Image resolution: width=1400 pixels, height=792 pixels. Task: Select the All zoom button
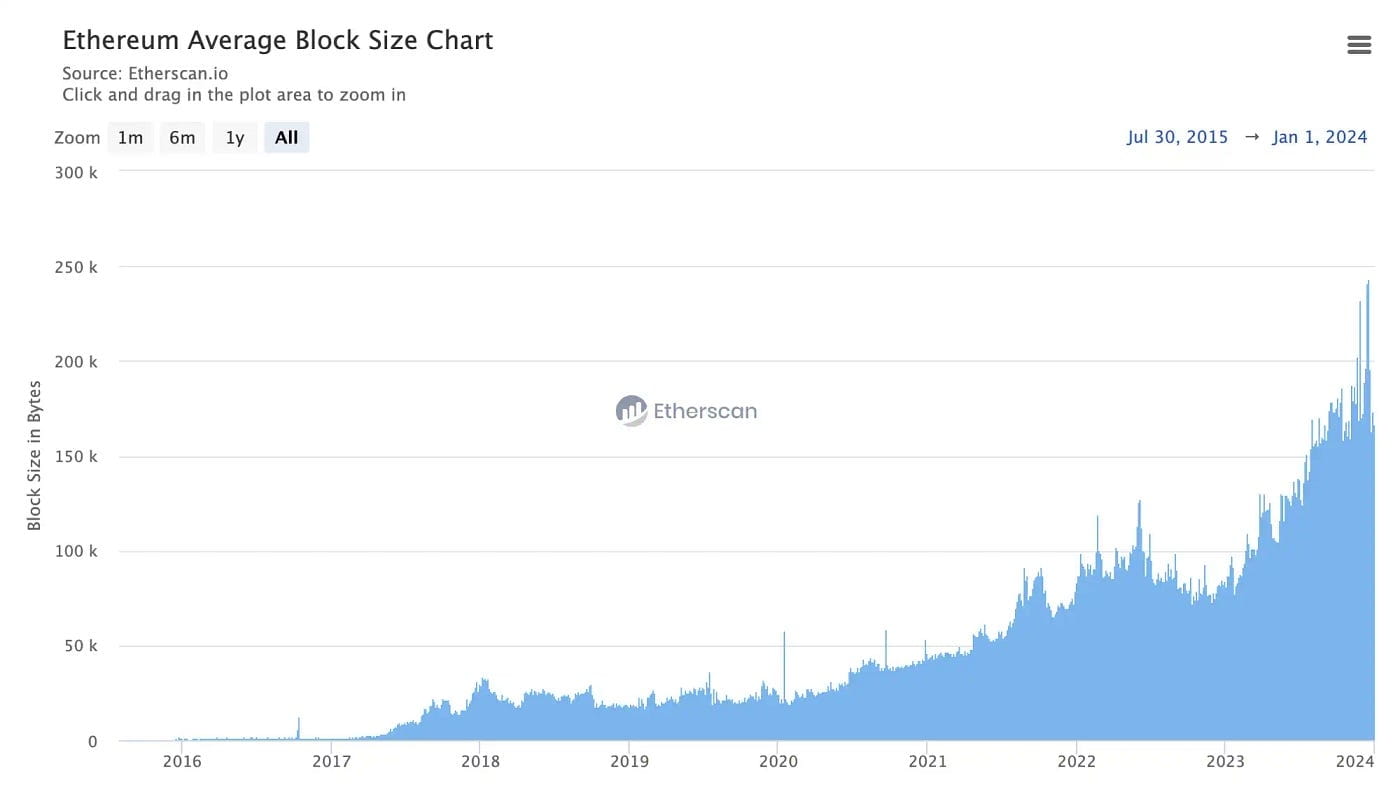click(287, 138)
